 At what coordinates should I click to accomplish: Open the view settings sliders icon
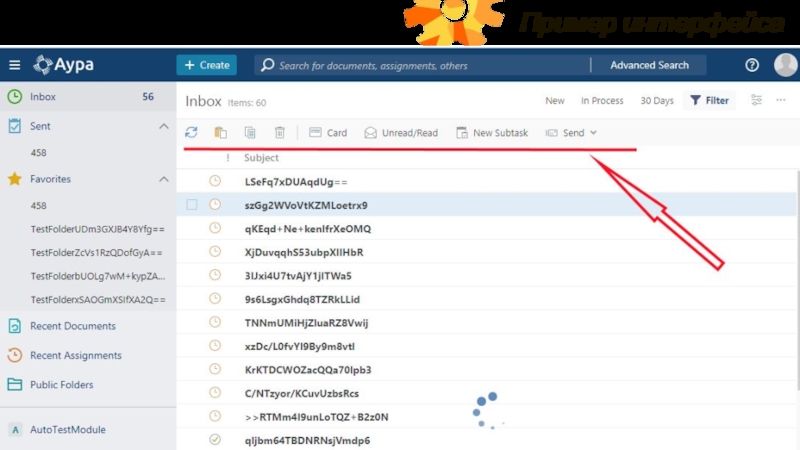[x=756, y=100]
